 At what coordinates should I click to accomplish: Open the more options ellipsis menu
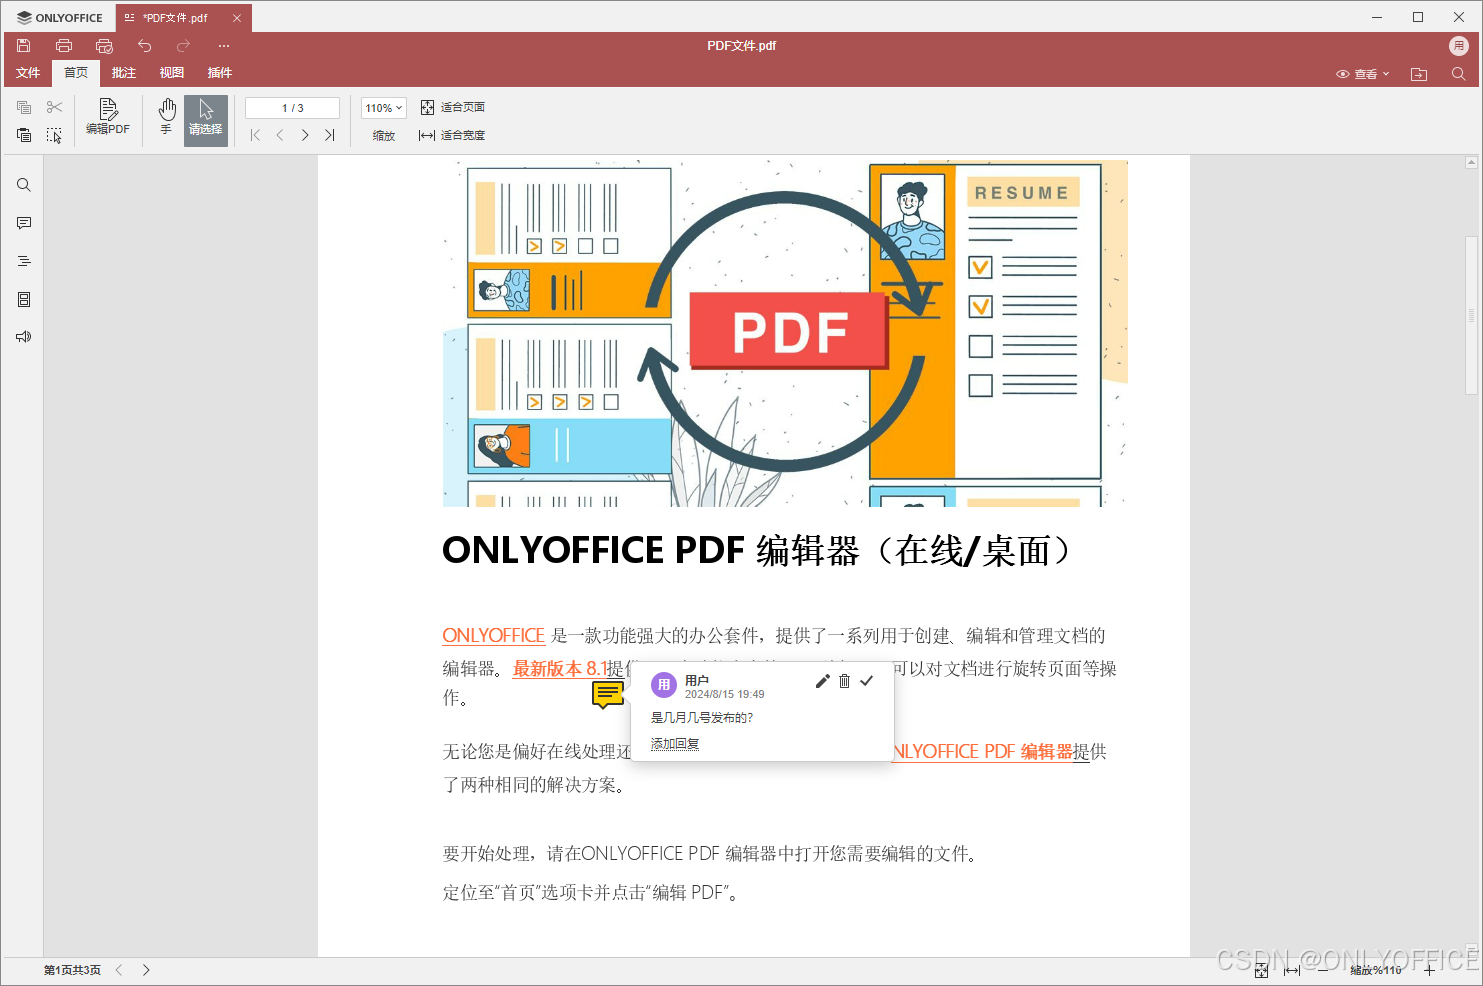[x=224, y=46]
